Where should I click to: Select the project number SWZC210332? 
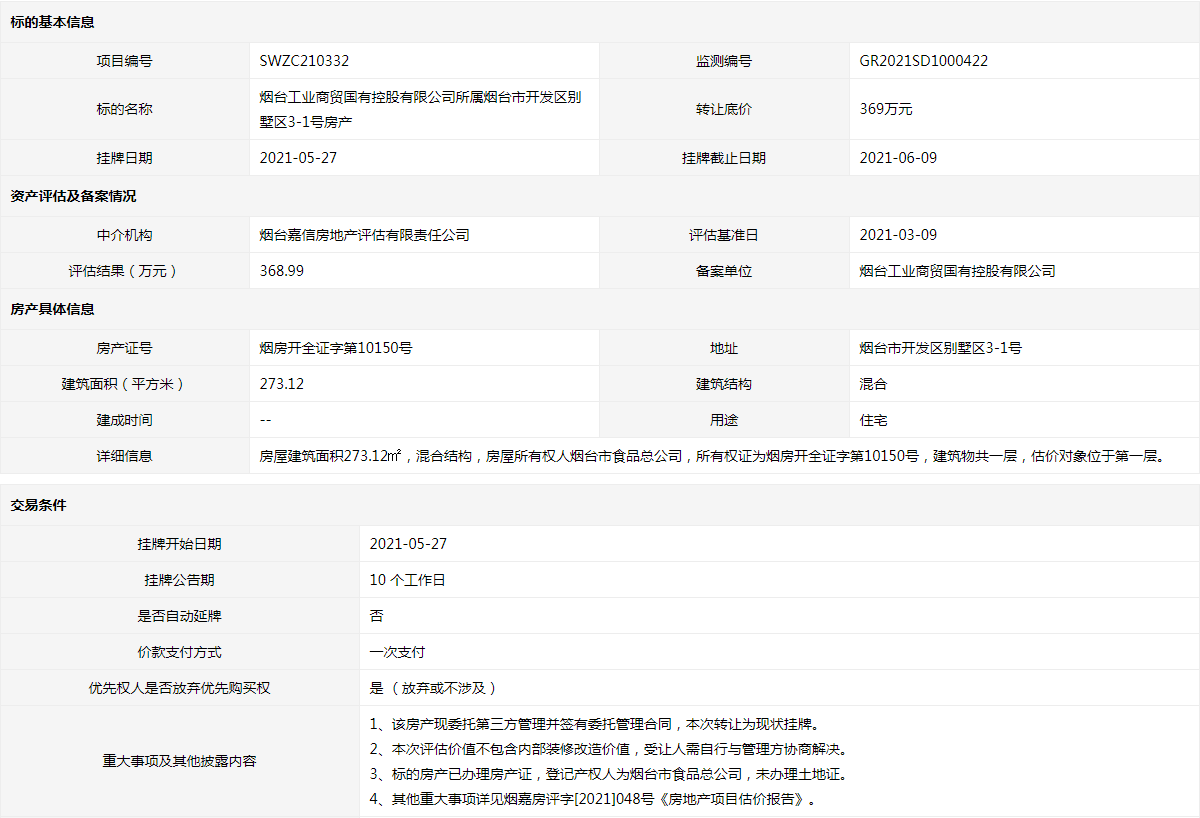304,61
